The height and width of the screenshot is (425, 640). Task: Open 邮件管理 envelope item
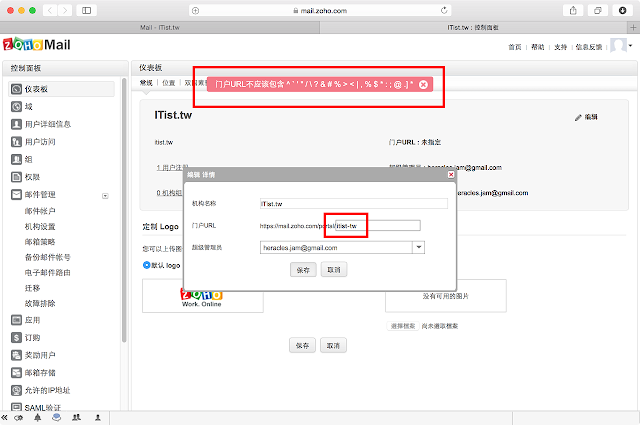pyautogui.click(x=33, y=194)
